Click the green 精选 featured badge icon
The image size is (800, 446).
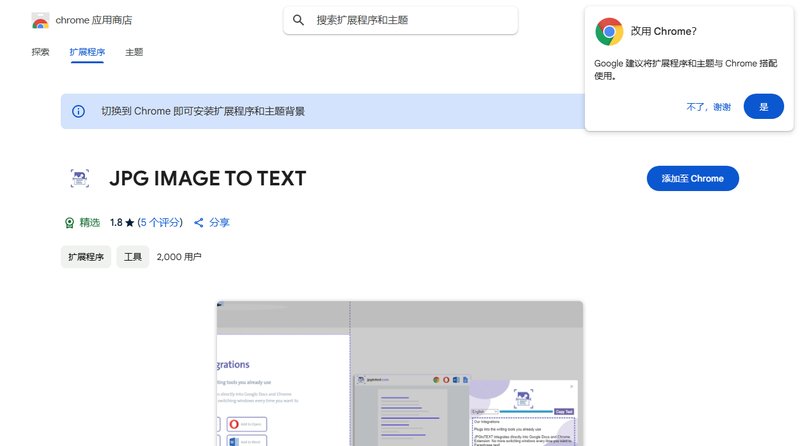(x=69, y=223)
